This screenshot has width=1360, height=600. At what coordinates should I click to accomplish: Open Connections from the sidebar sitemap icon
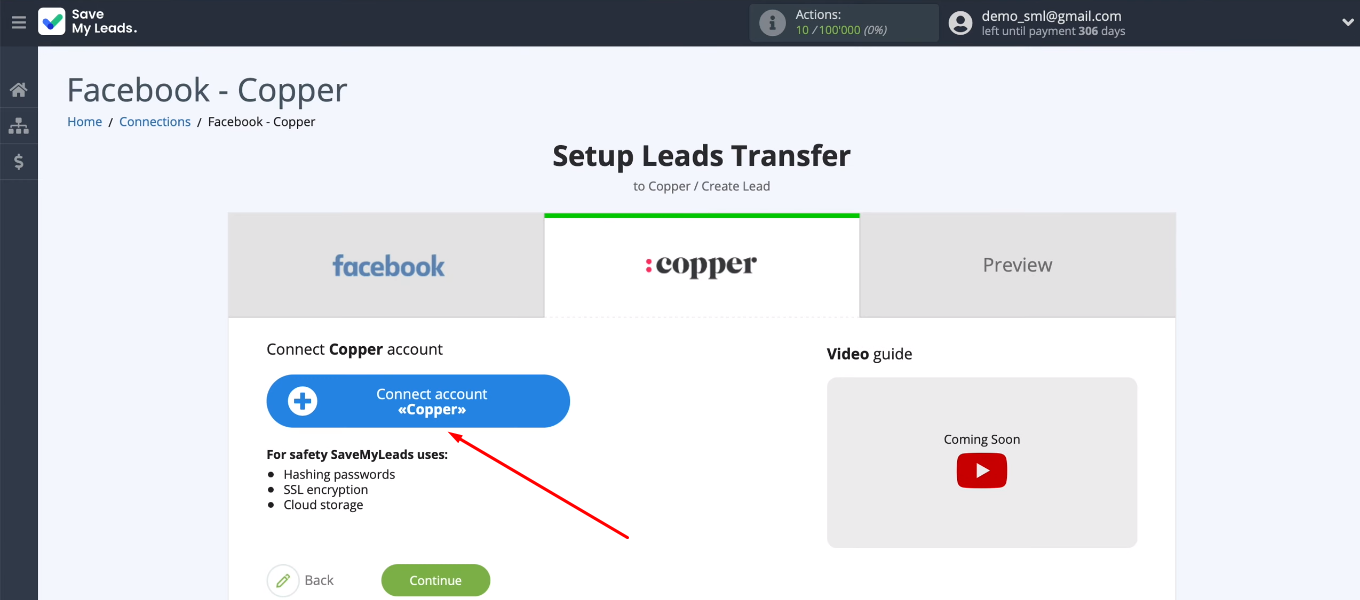(18, 126)
